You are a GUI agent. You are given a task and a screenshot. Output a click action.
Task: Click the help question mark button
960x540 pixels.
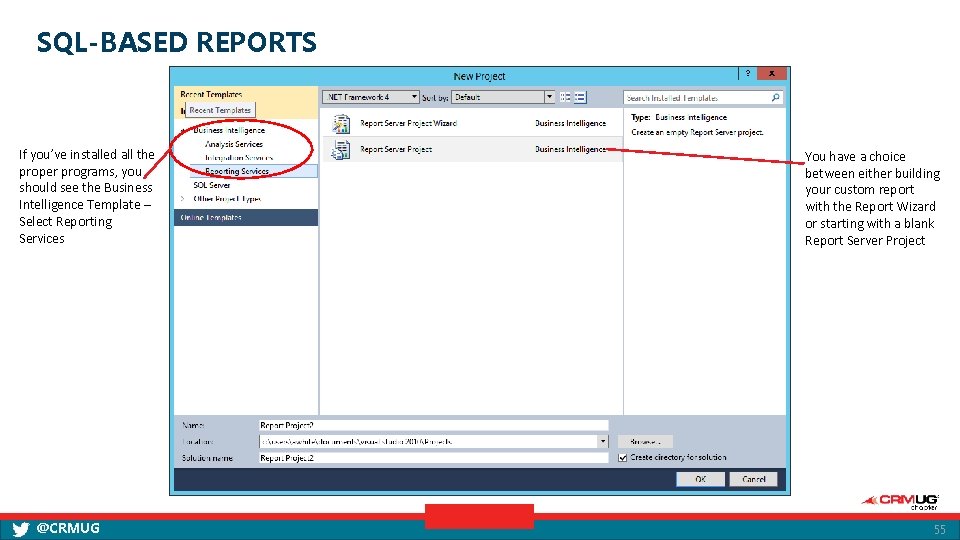coord(748,73)
